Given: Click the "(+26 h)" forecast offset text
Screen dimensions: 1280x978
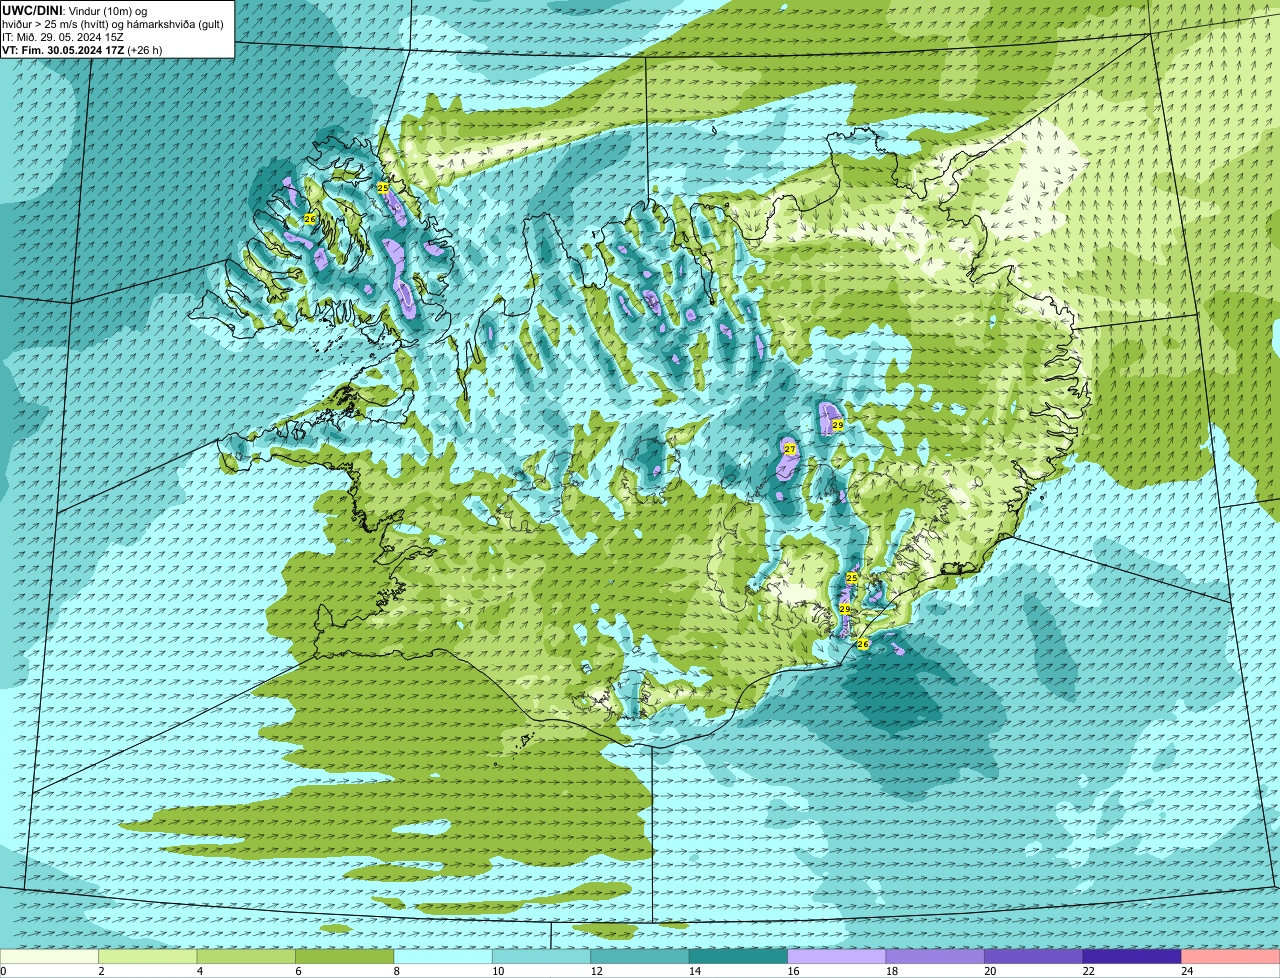Looking at the screenshot, I should click(145, 50).
